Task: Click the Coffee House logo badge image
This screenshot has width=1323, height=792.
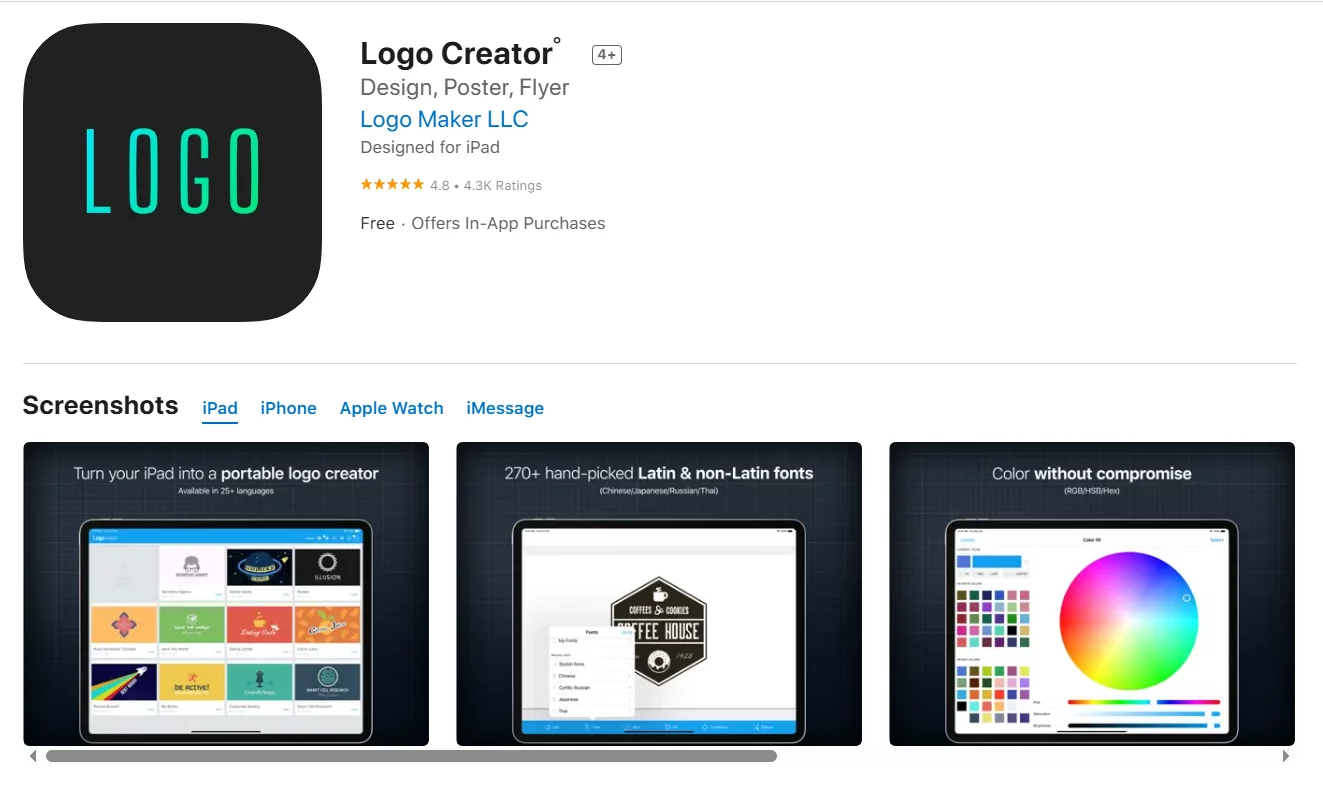Action: 659,631
